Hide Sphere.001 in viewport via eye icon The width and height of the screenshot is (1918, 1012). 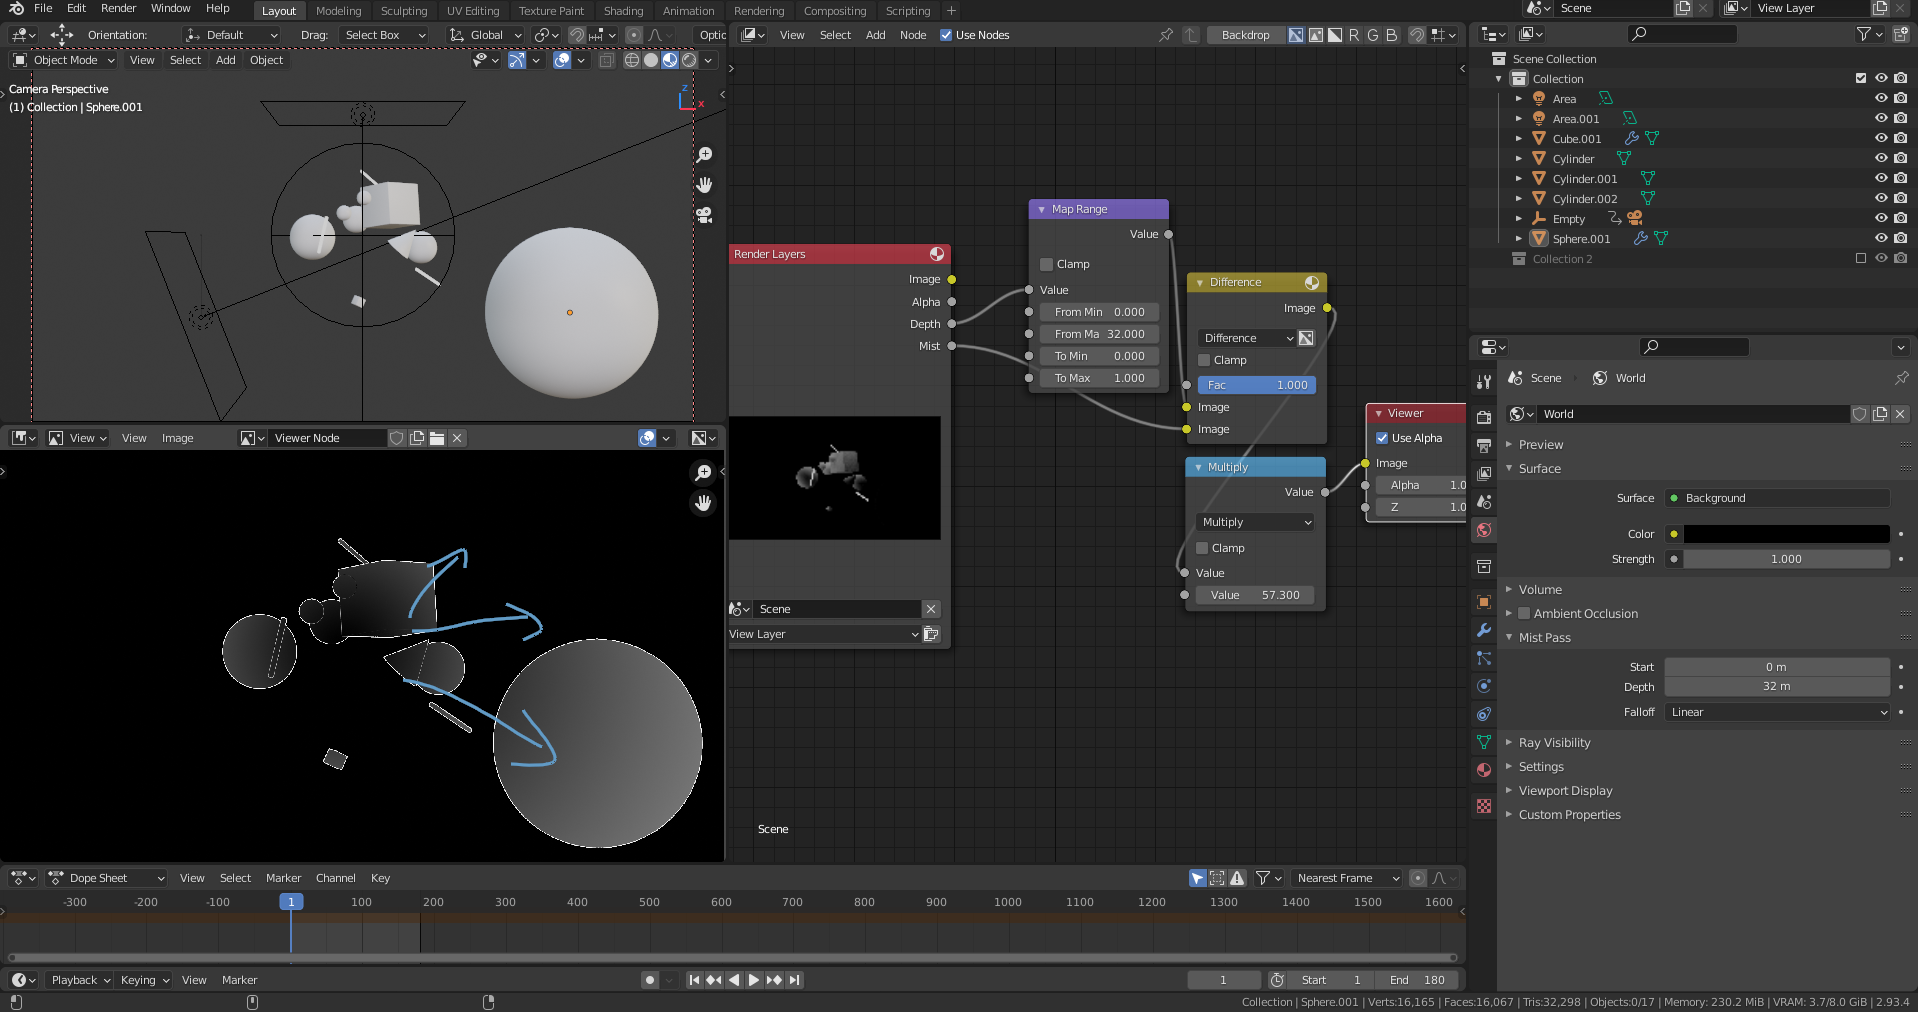pos(1880,239)
